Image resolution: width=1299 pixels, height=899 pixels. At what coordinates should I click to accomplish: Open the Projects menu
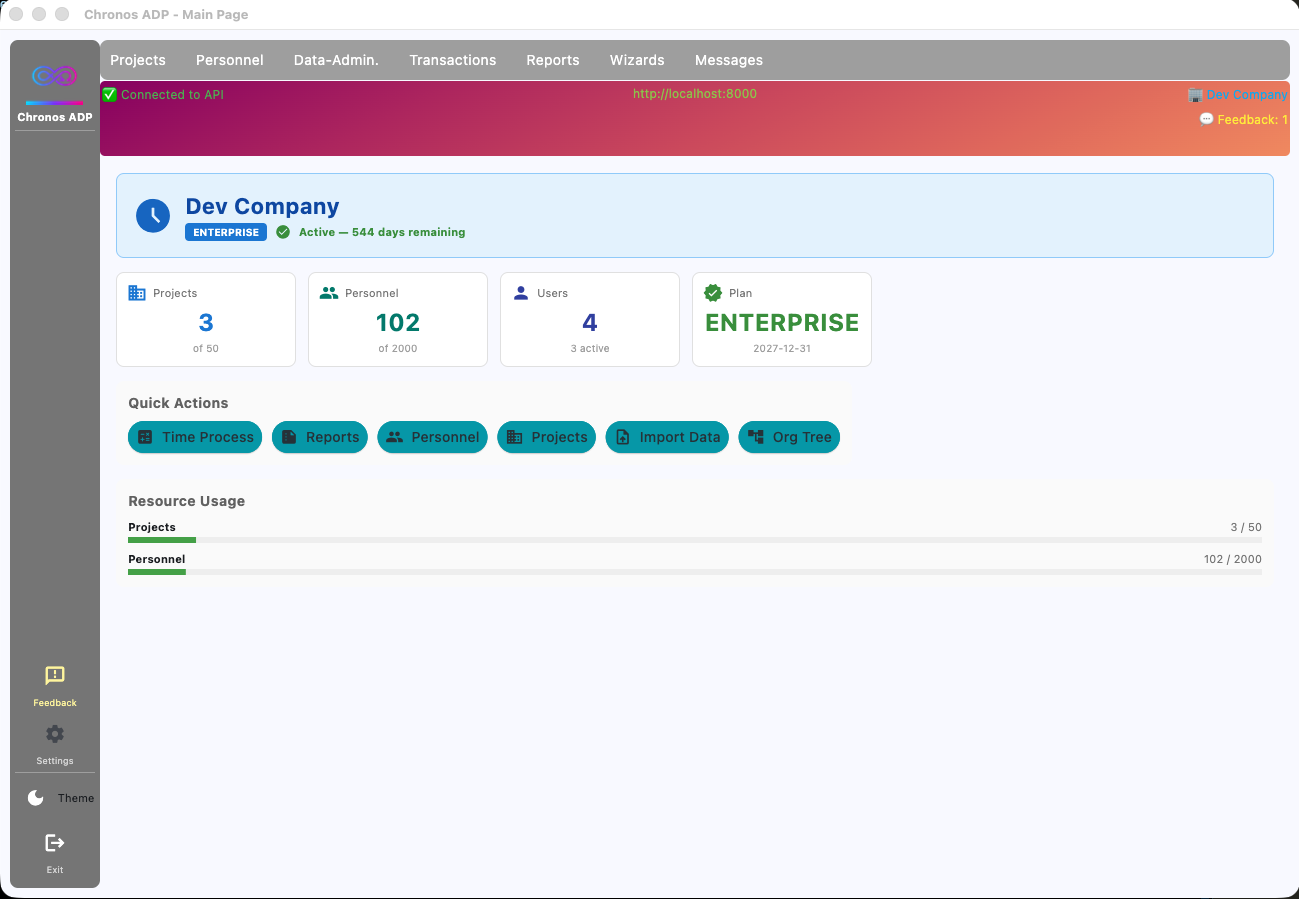click(x=138, y=60)
